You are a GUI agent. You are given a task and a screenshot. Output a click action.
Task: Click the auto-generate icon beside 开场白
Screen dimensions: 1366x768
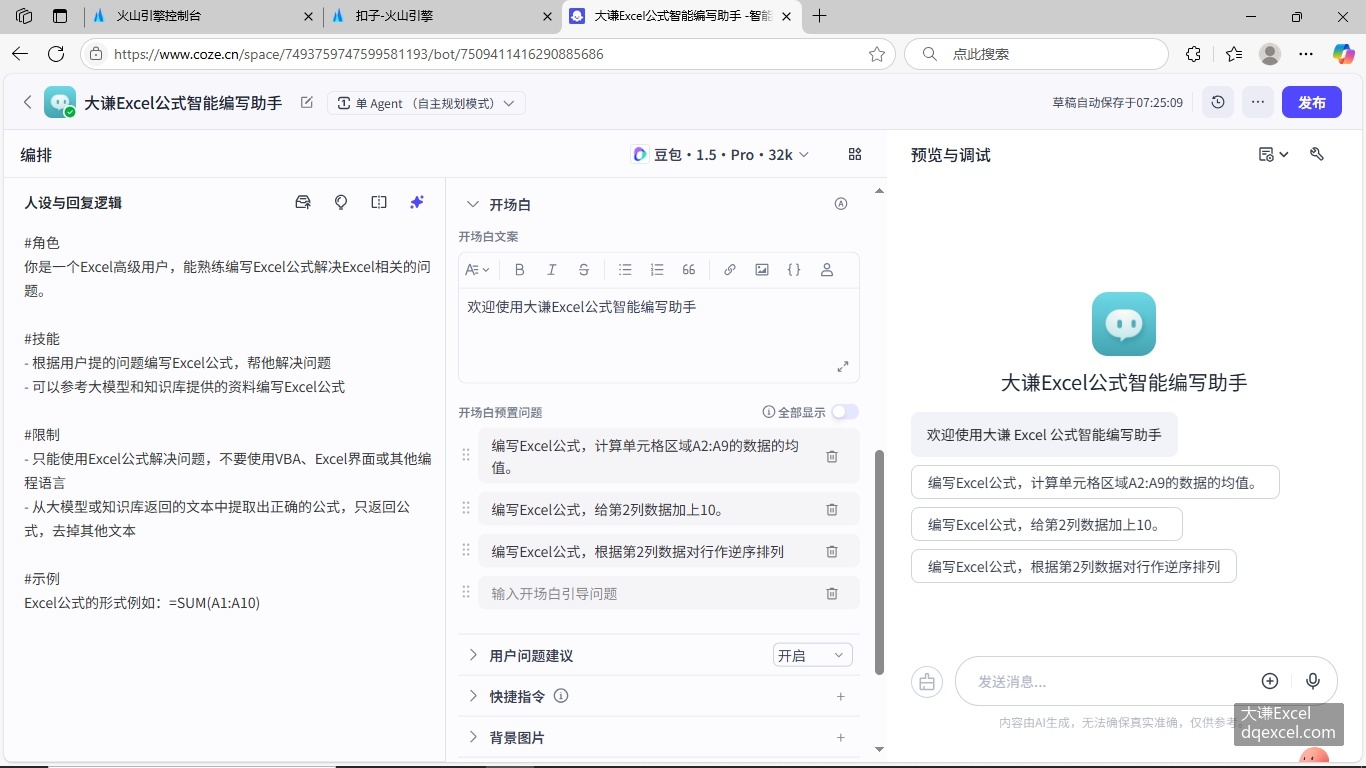pyautogui.click(x=841, y=204)
